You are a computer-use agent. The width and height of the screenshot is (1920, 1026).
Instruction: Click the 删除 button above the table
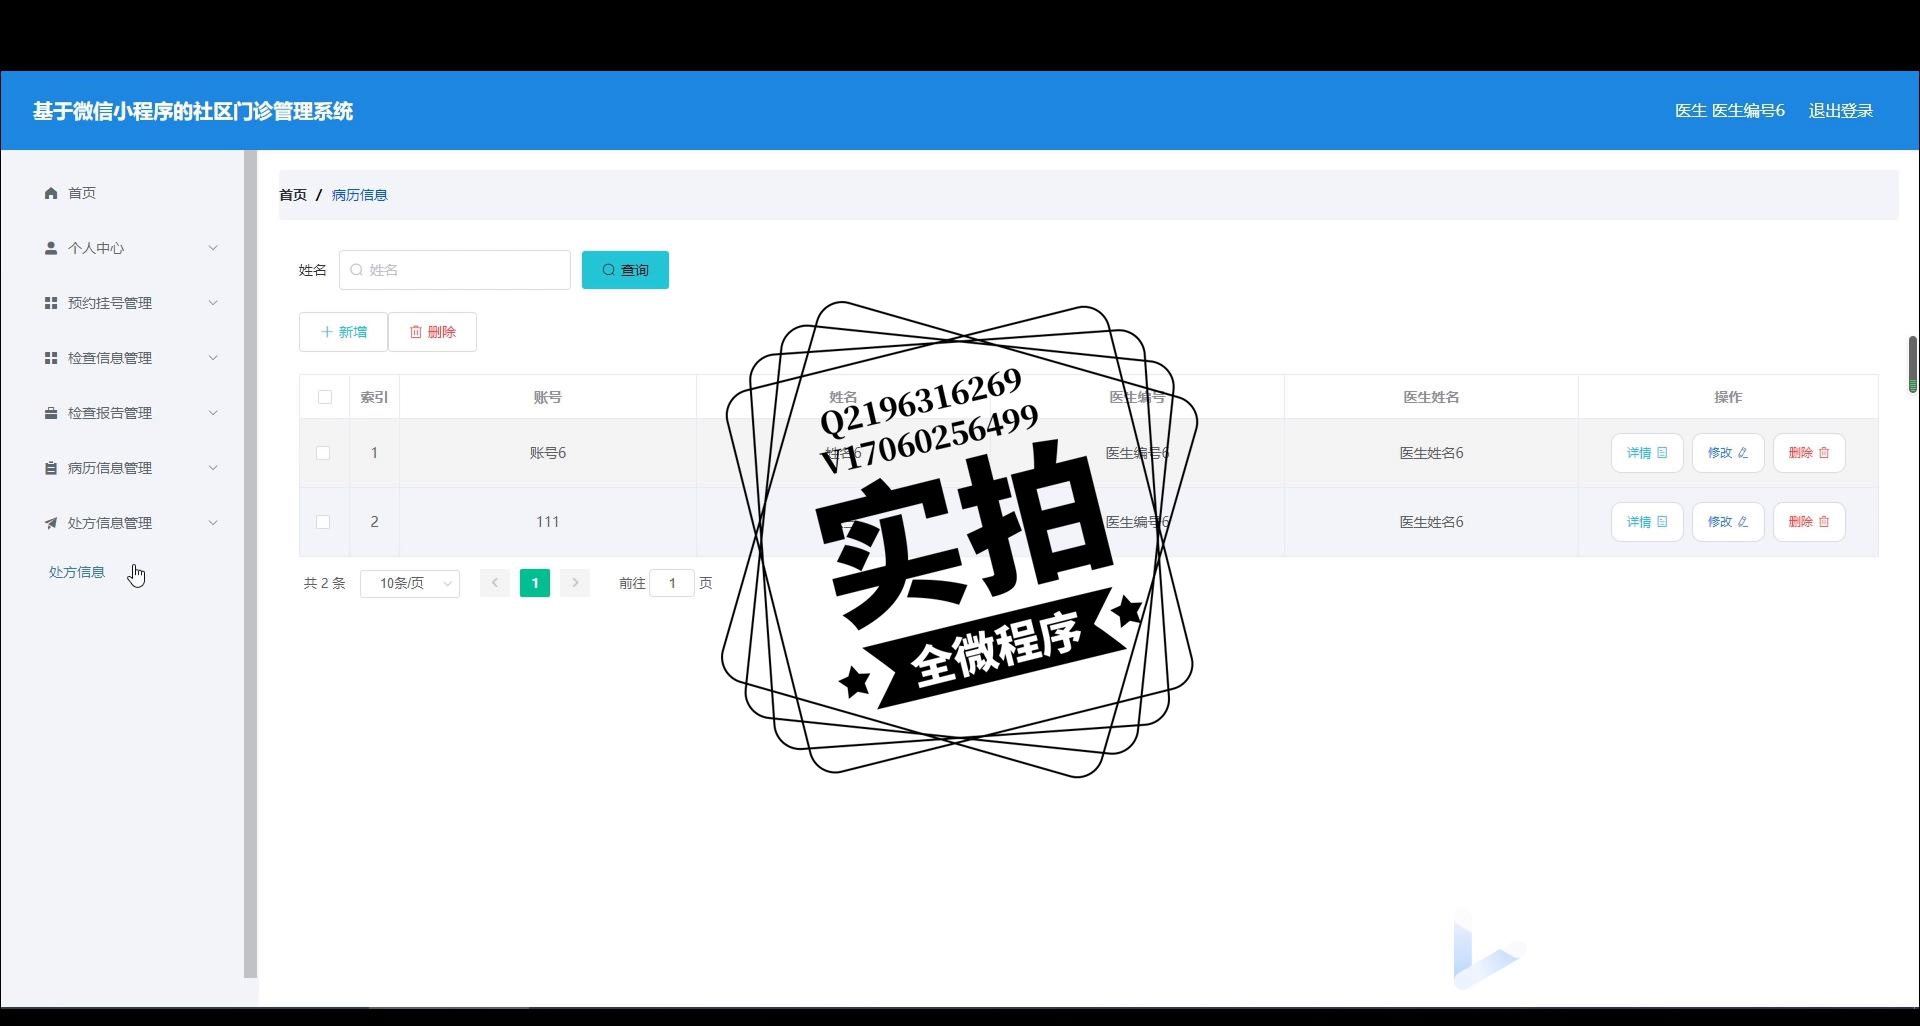pyautogui.click(x=432, y=332)
